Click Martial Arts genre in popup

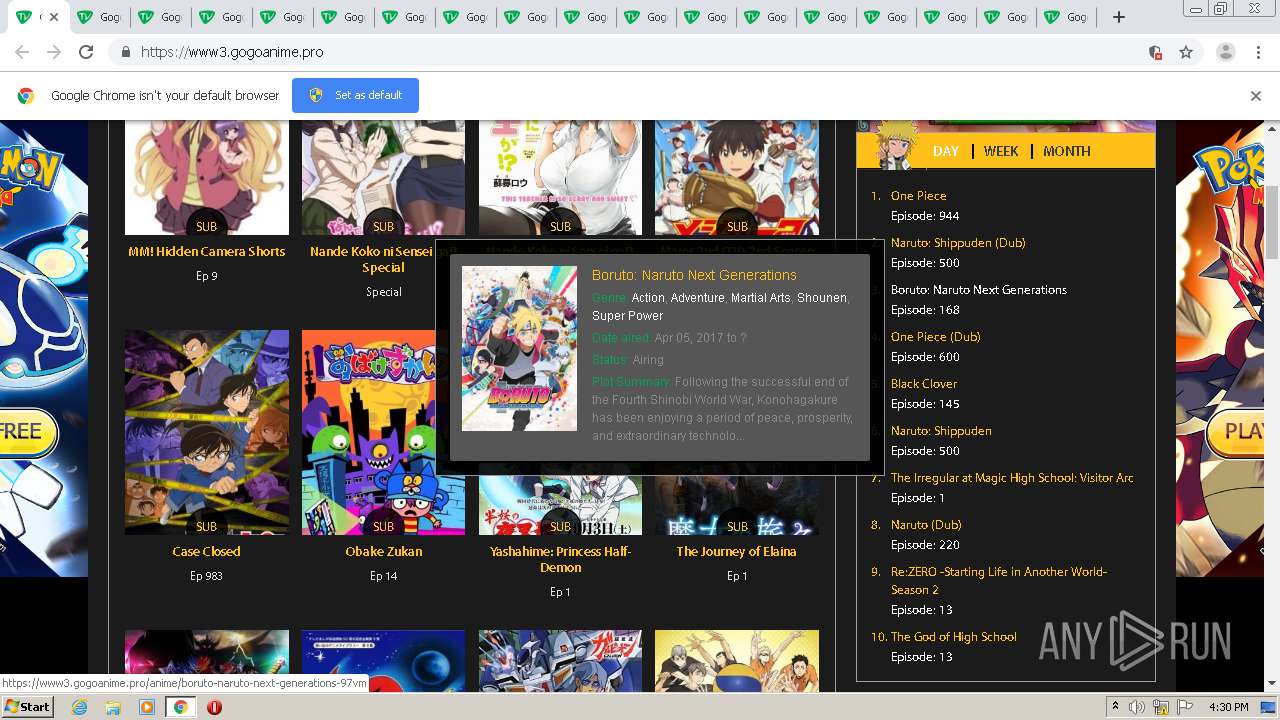[x=760, y=298]
